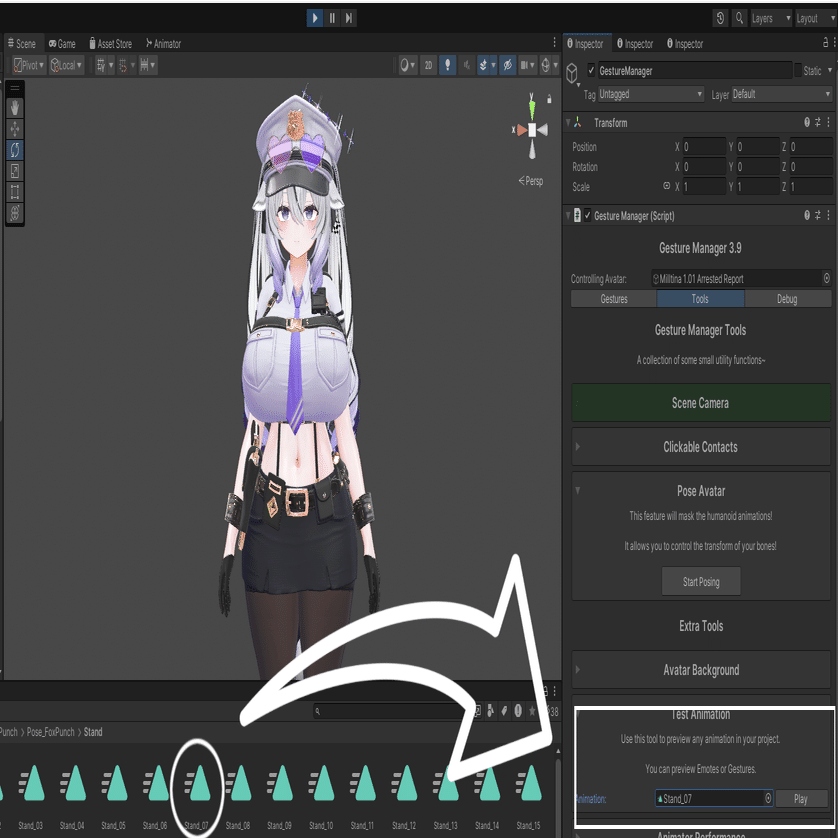
Task: Open the Layer Default dropdown
Action: (x=781, y=95)
